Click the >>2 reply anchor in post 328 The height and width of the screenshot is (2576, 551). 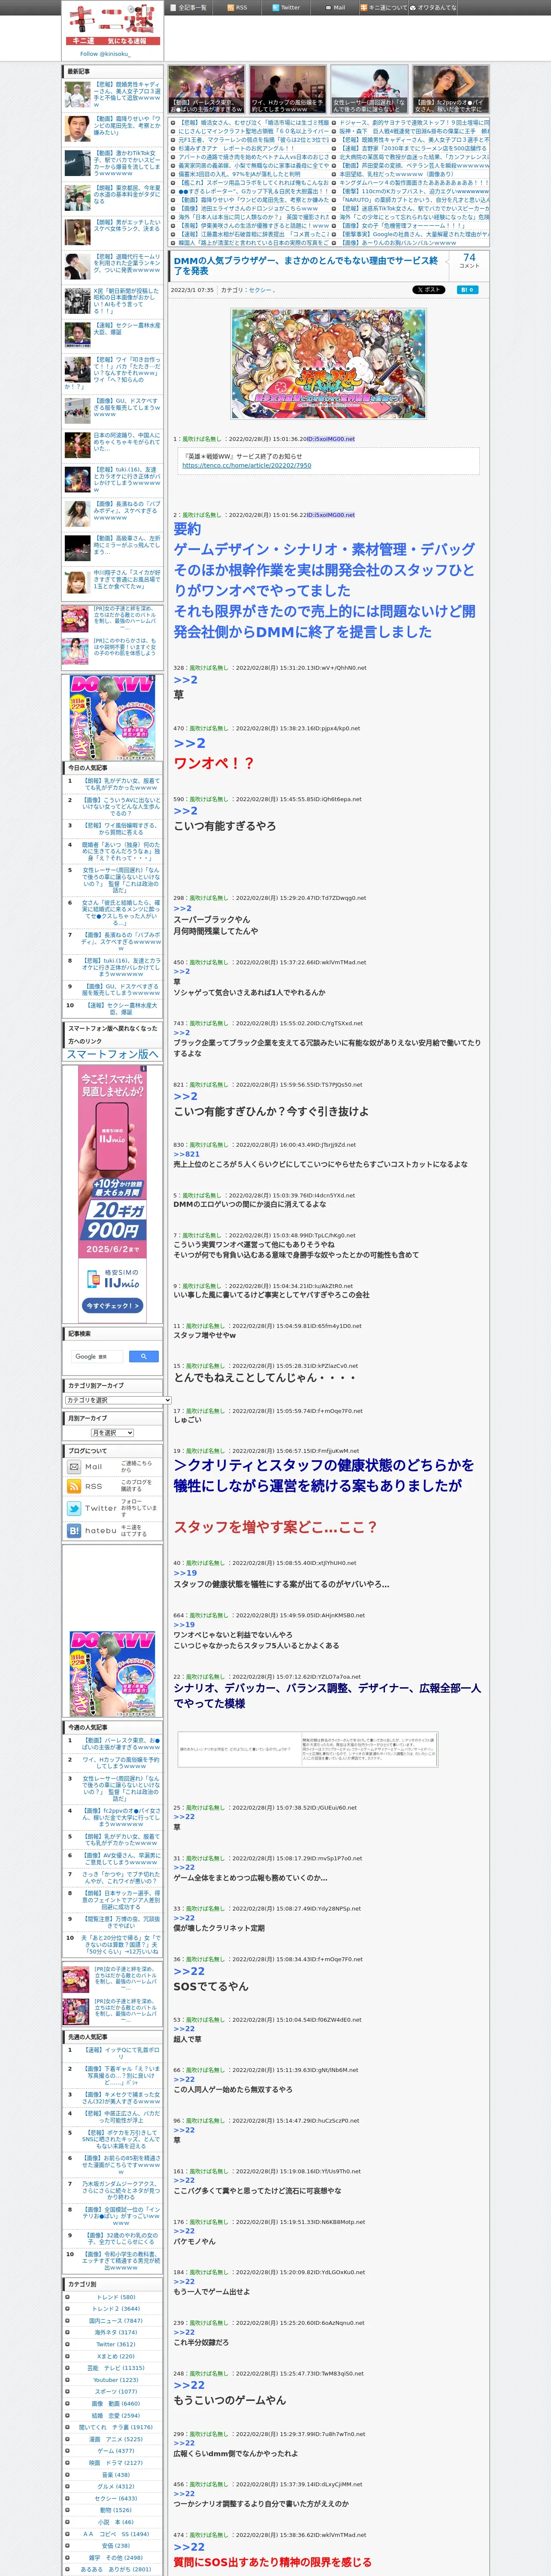point(185,680)
